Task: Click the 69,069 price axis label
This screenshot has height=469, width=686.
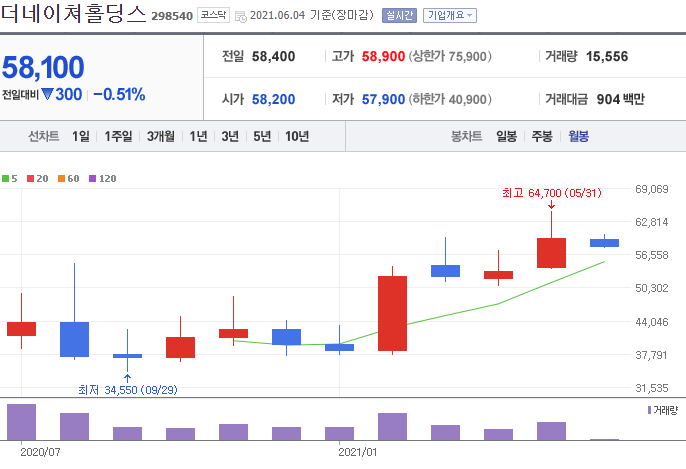Action: 652,189
